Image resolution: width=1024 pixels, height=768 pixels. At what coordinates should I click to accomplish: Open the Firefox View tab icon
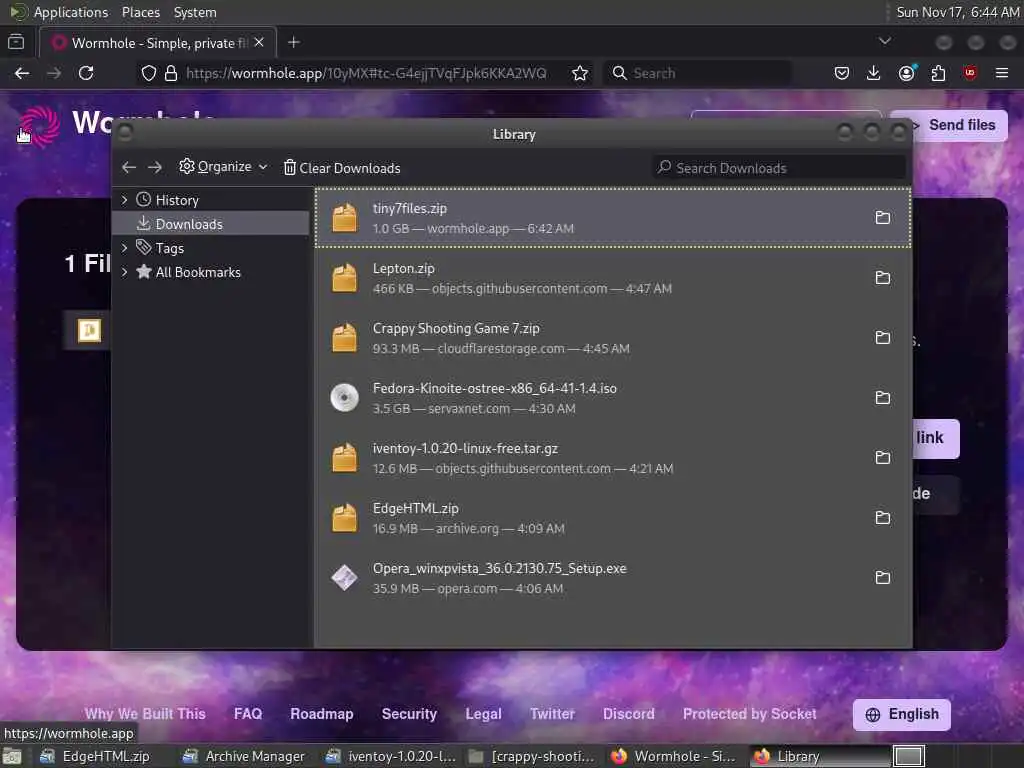pyautogui.click(x=16, y=42)
